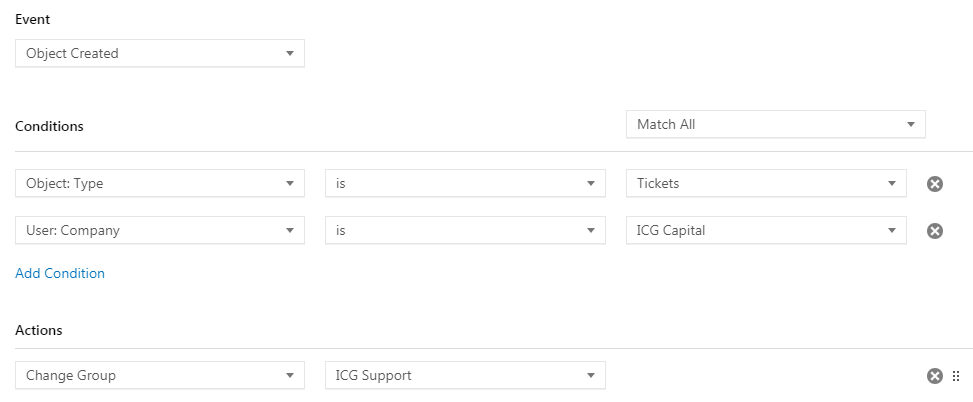973x402 pixels.
Task: Grab the Change Group action reorder handle
Action: point(956,376)
